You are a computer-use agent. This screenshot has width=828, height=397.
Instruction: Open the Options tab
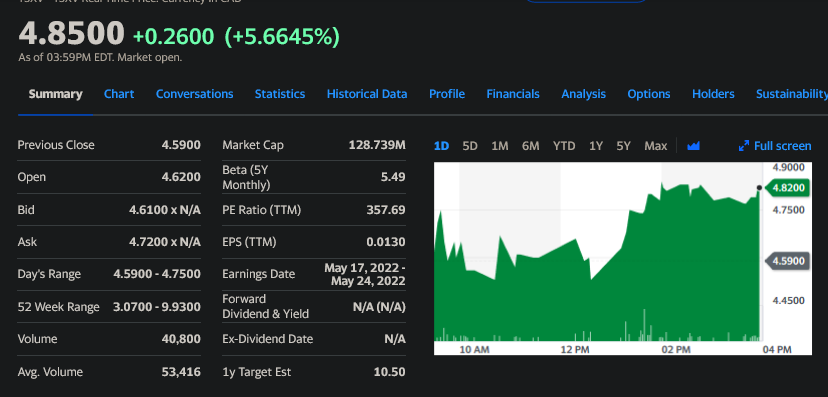tap(648, 94)
